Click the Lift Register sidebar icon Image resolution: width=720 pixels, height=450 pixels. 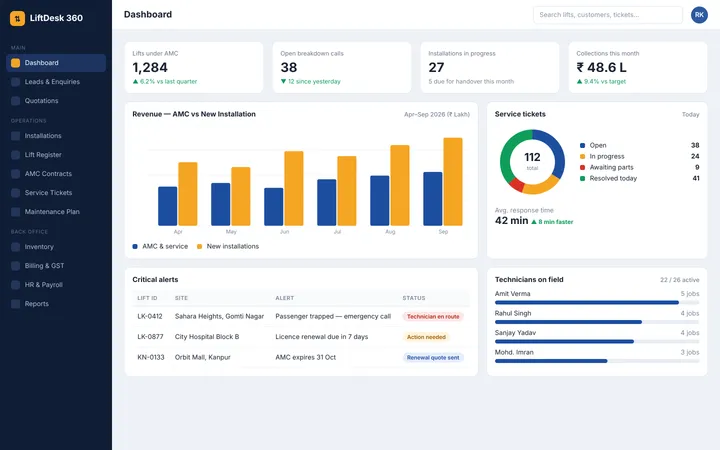[x=15, y=155]
